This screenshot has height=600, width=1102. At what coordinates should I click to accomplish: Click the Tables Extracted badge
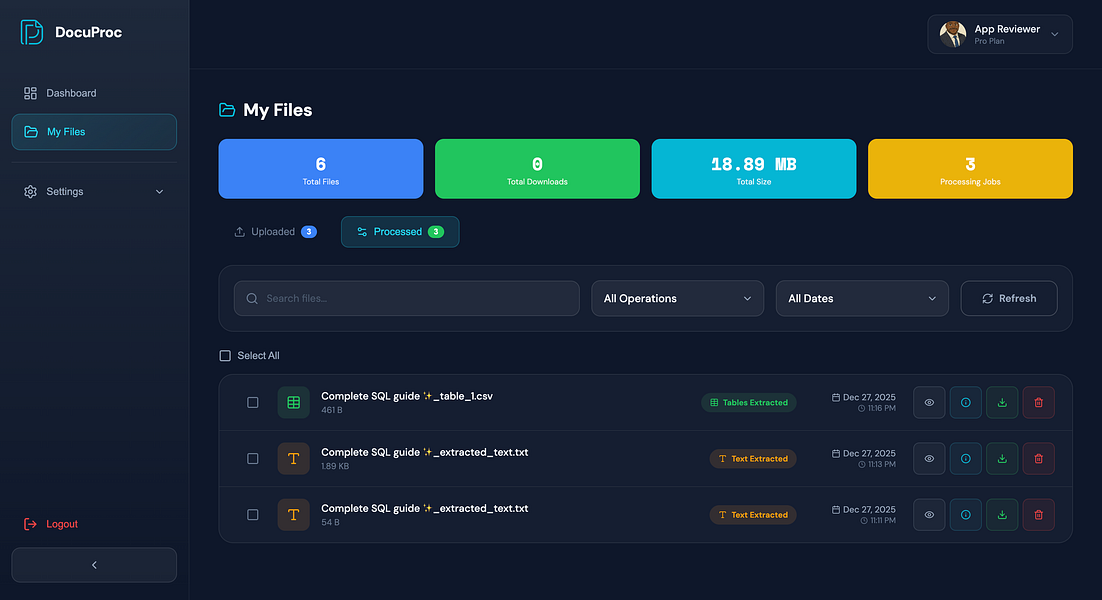748,403
